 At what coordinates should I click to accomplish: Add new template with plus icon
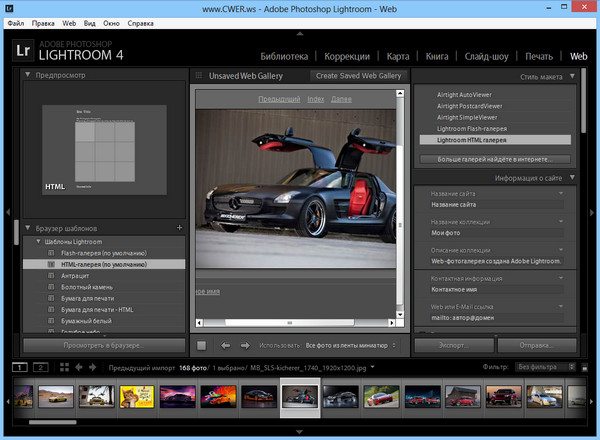click(x=179, y=228)
